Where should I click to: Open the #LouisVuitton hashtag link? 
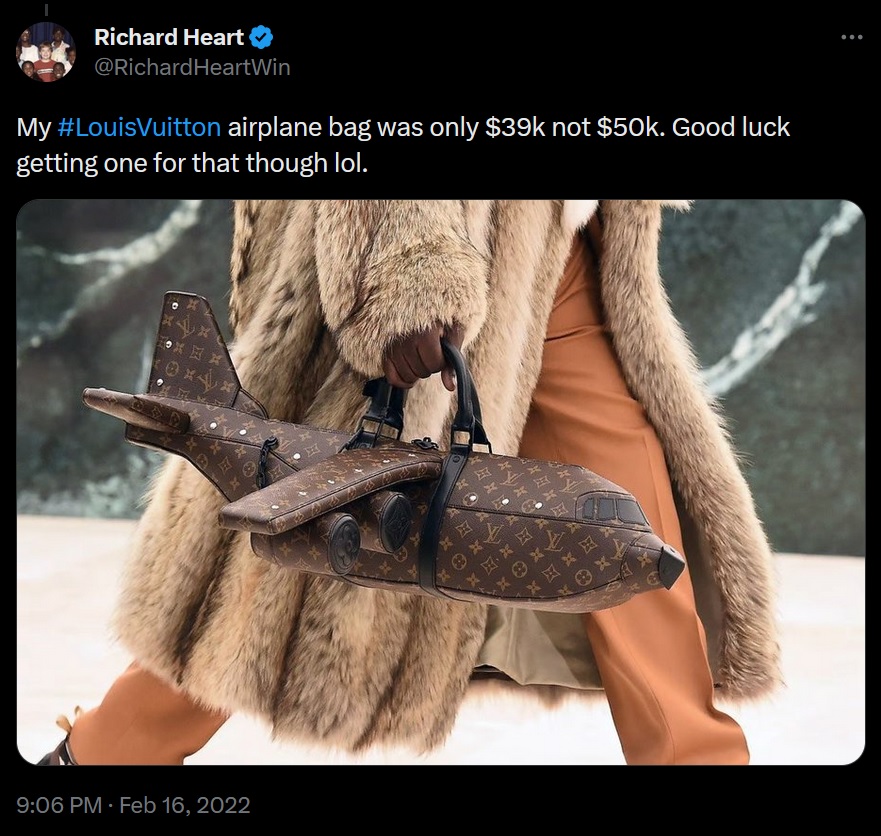pyautogui.click(x=139, y=128)
